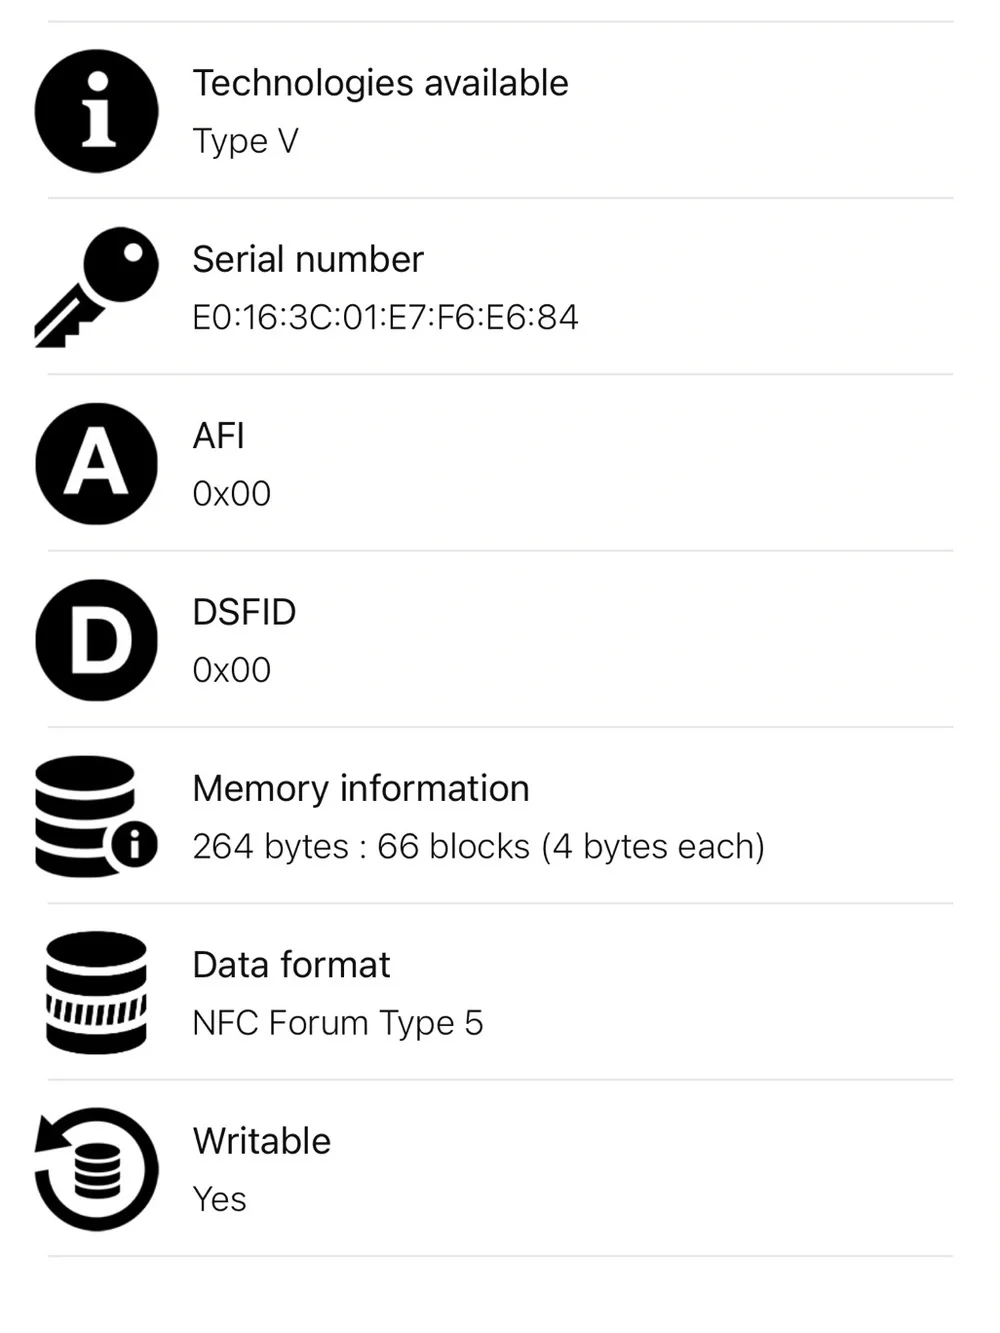The height and width of the screenshot is (1333, 1000).
Task: Select the Technologies available heading
Action: coord(380,83)
